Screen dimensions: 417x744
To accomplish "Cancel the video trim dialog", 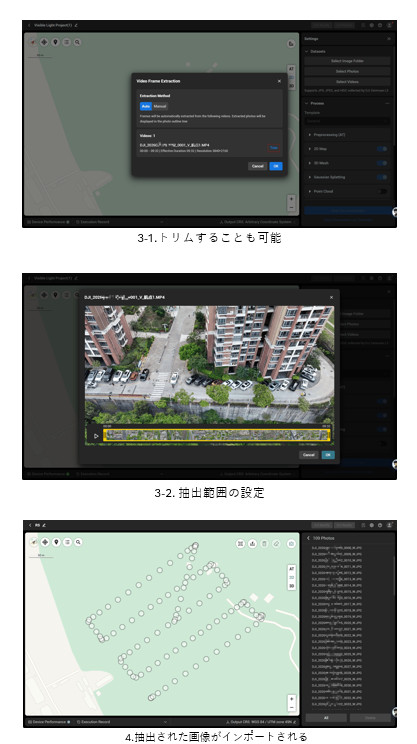I will pyautogui.click(x=308, y=455).
